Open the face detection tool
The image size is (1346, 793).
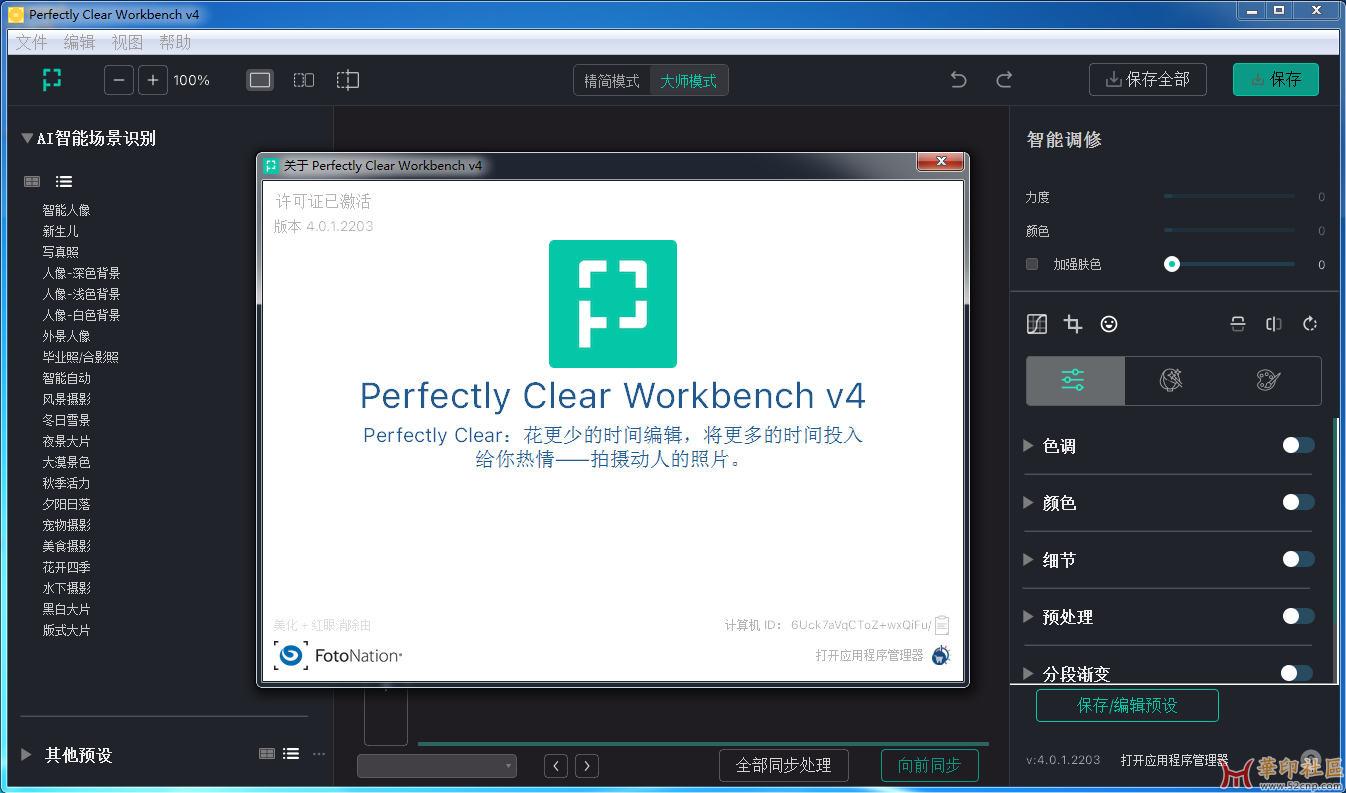(1109, 324)
